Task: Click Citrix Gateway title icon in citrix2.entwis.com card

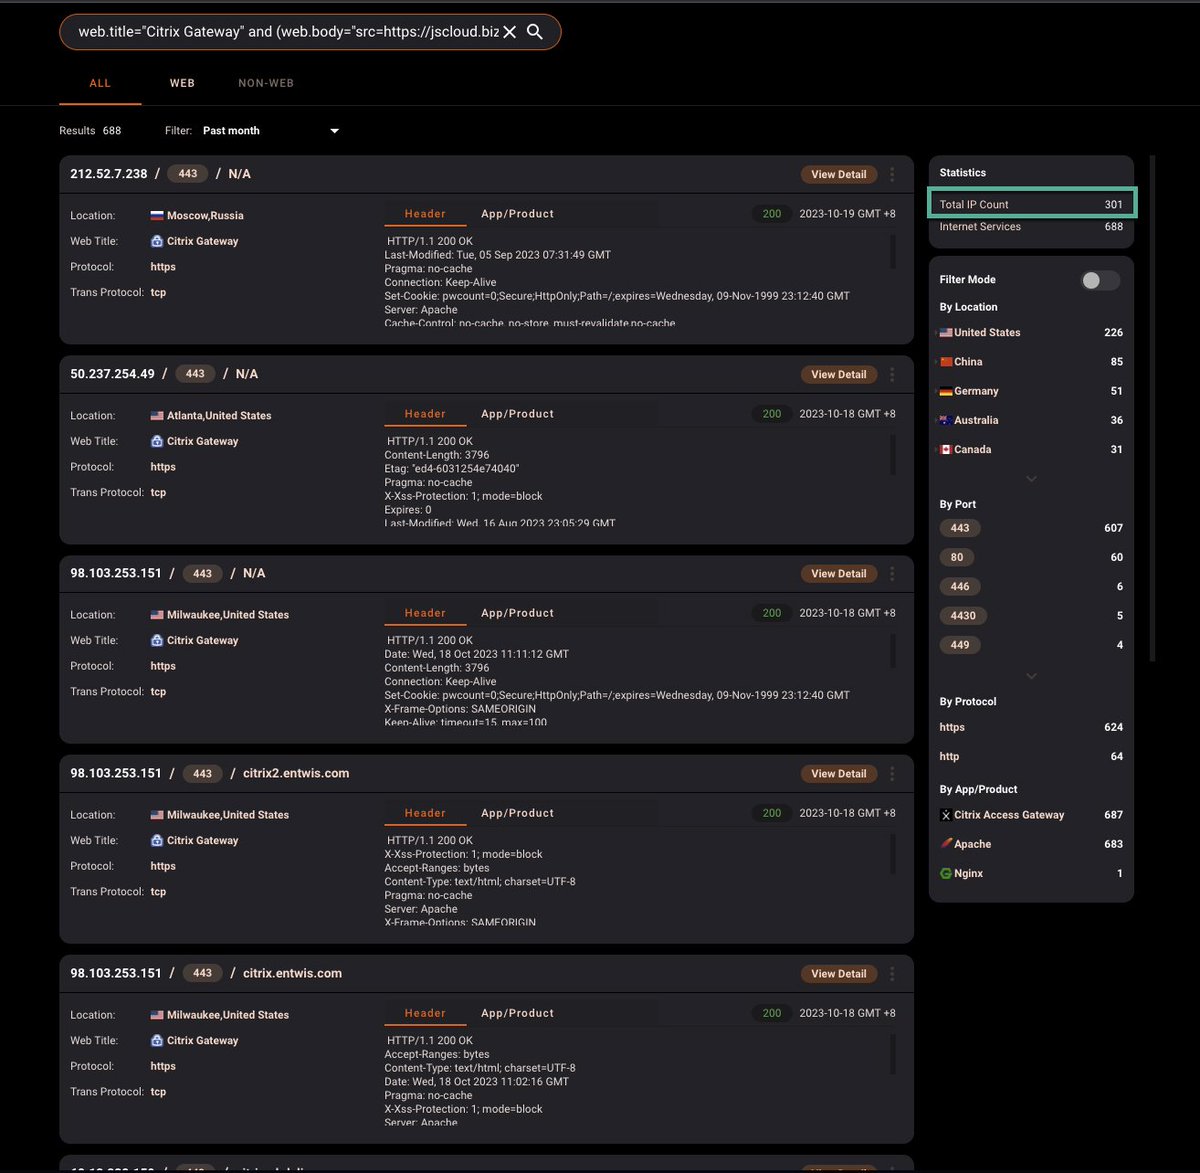Action: coord(157,841)
